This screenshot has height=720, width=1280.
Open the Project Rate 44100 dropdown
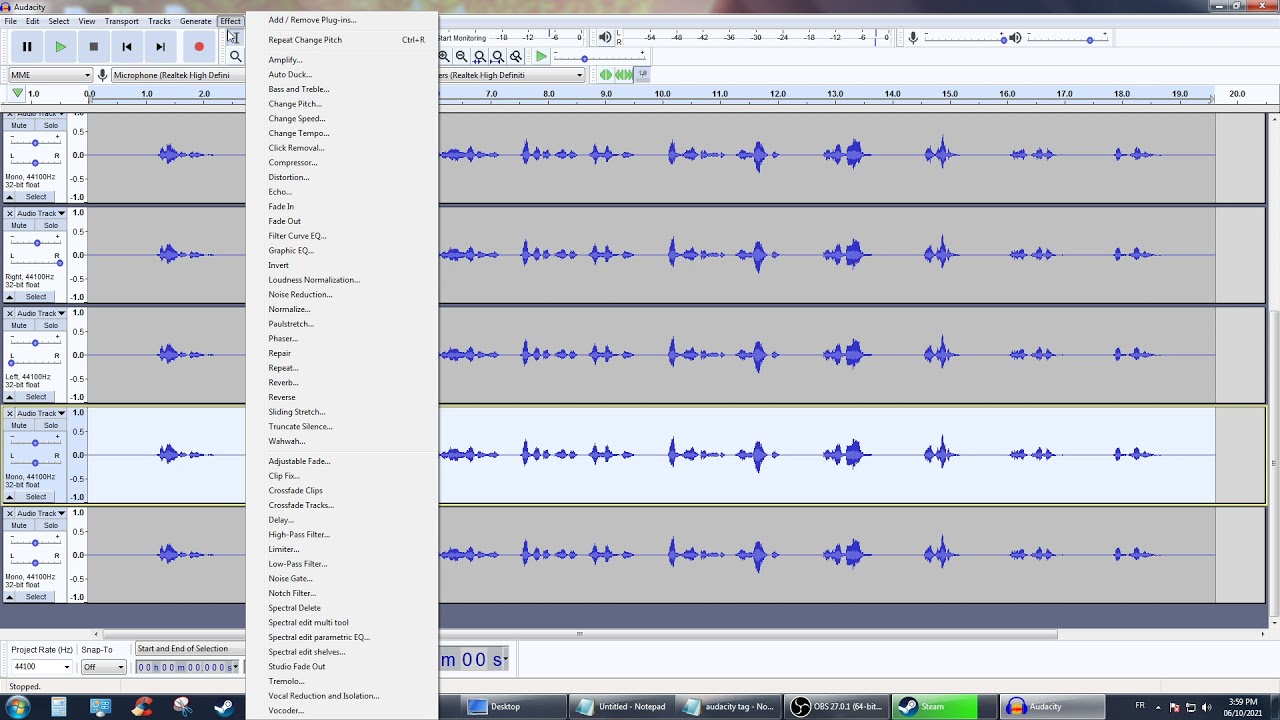click(41, 667)
